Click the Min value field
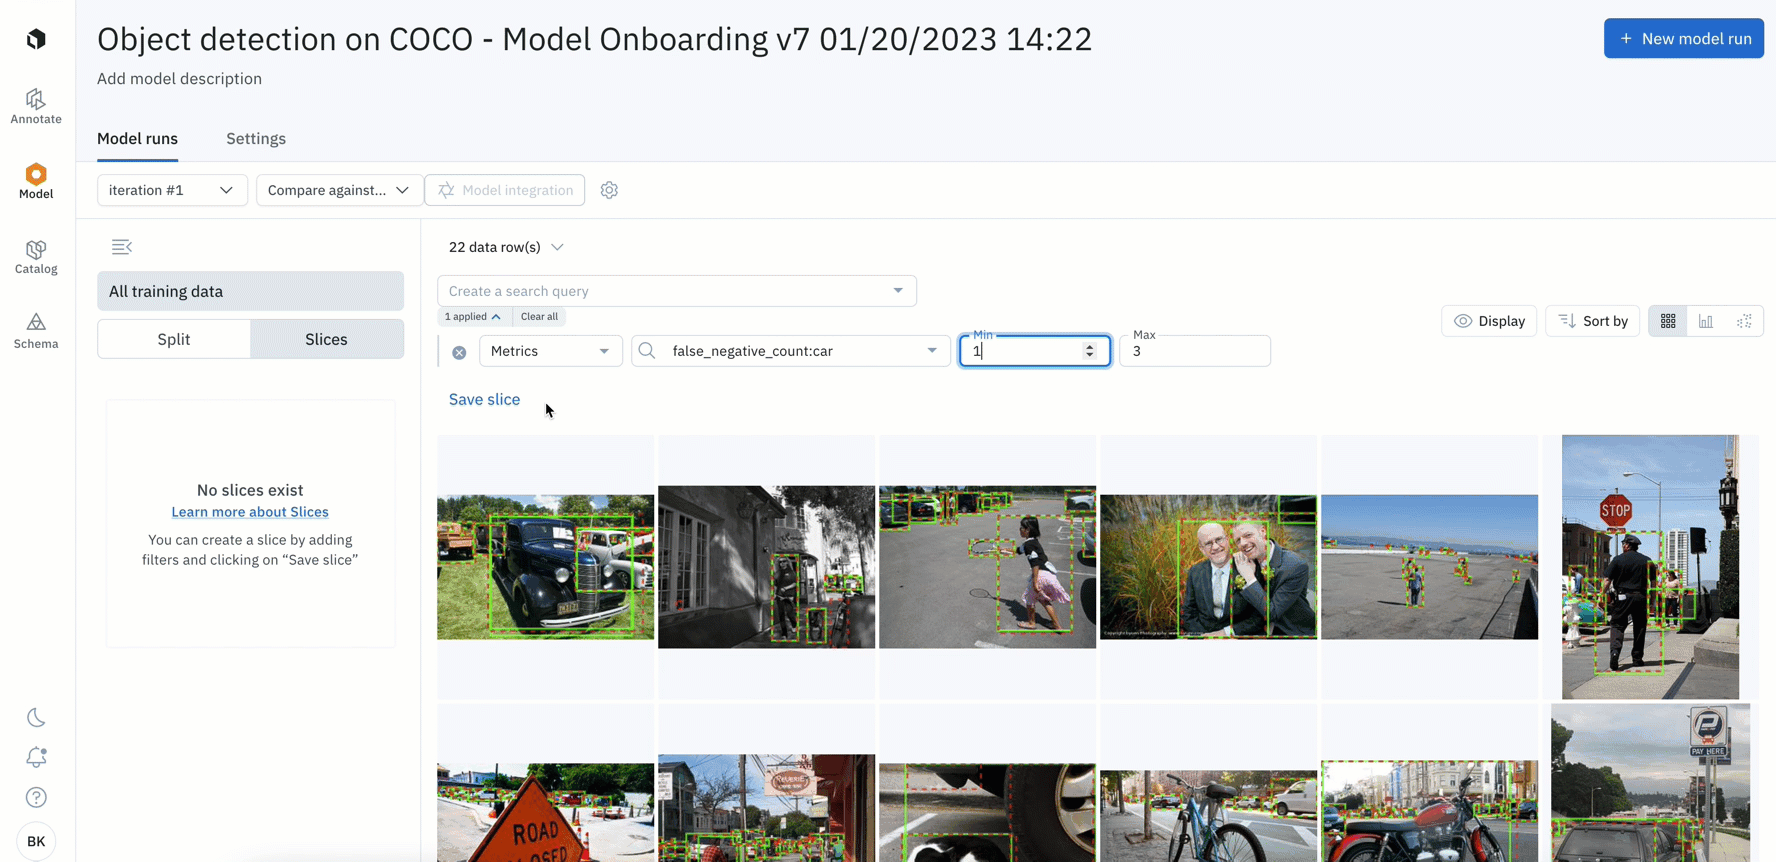1776x862 pixels. click(1035, 351)
